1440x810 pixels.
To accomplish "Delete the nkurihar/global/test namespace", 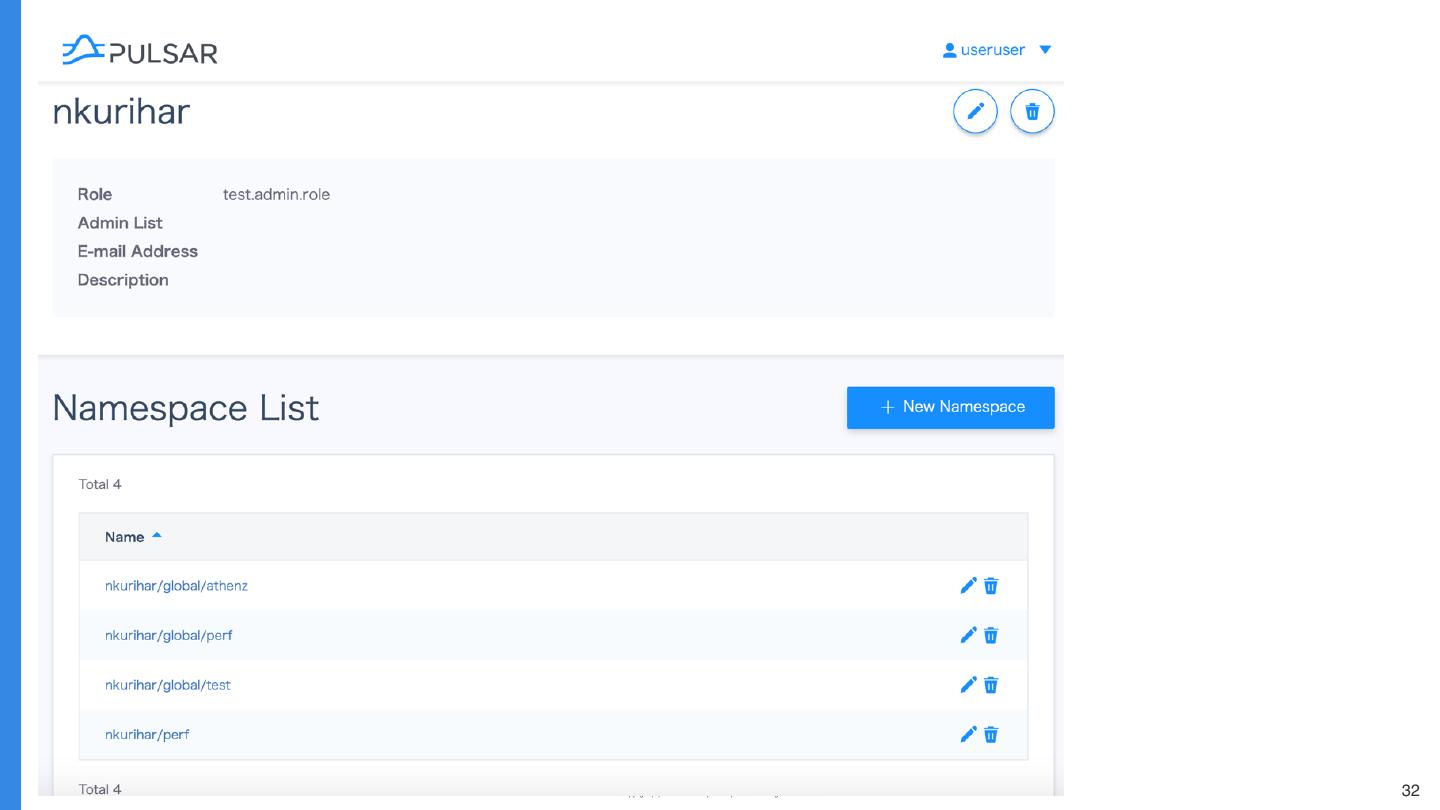I will tap(991, 685).
